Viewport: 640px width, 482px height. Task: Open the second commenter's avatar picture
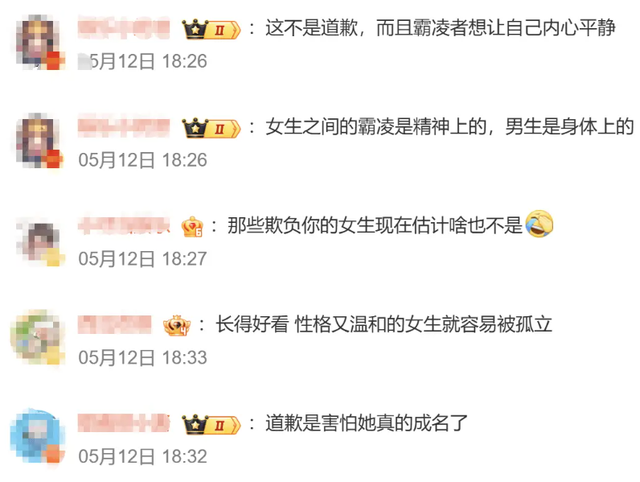(40, 140)
